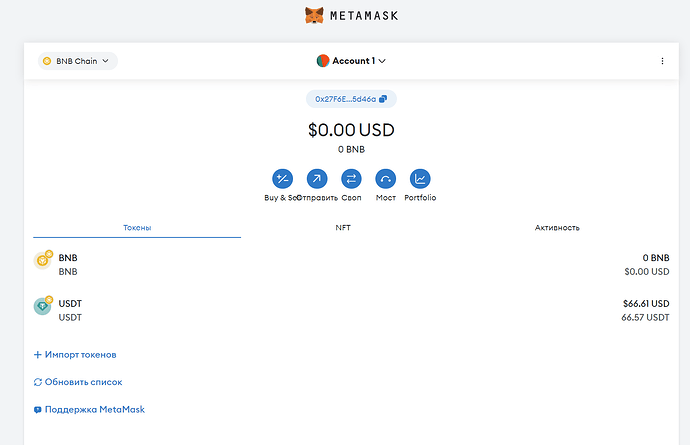The image size is (690, 445).
Task: Copy the 0x27F6E...5d46a wallet address
Action: point(351,99)
